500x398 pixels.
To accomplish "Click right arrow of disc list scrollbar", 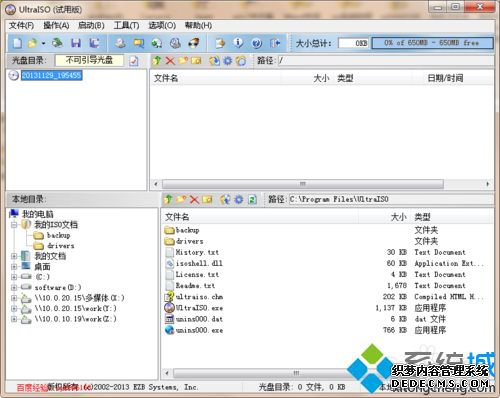I will 488,184.
